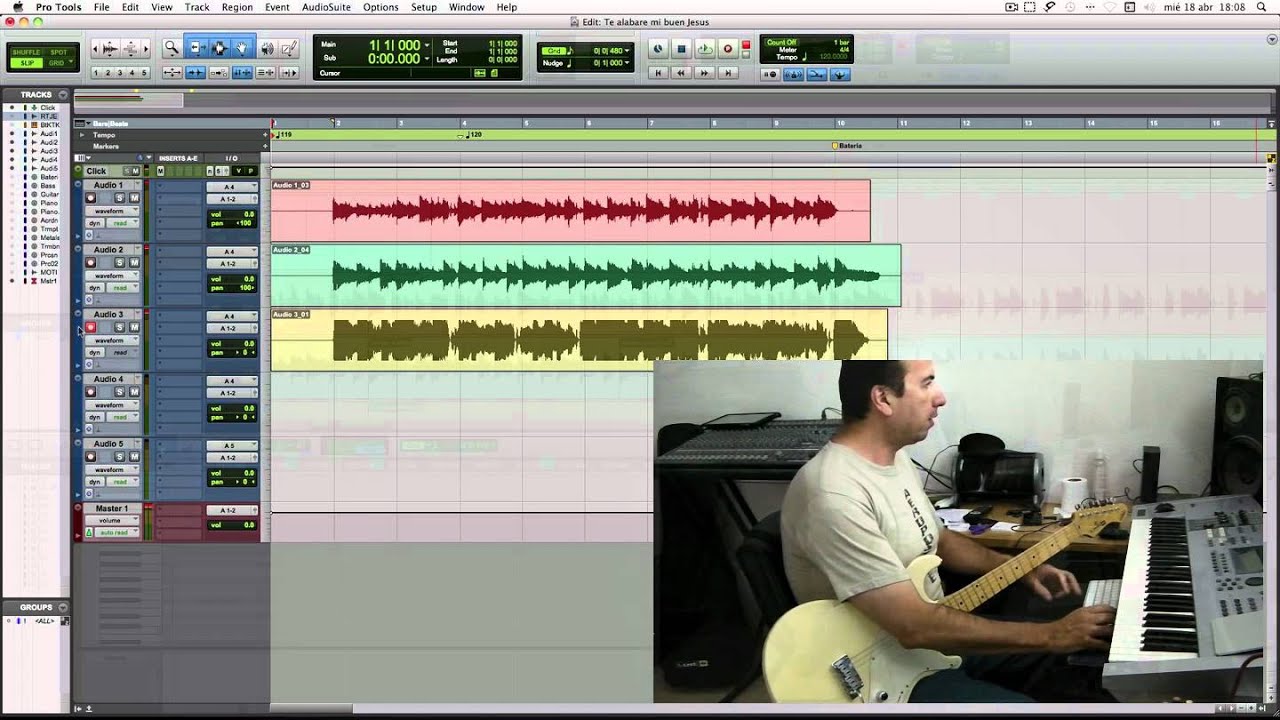The height and width of the screenshot is (720, 1280).
Task: Click the Fast Forward transport button
Action: (704, 73)
